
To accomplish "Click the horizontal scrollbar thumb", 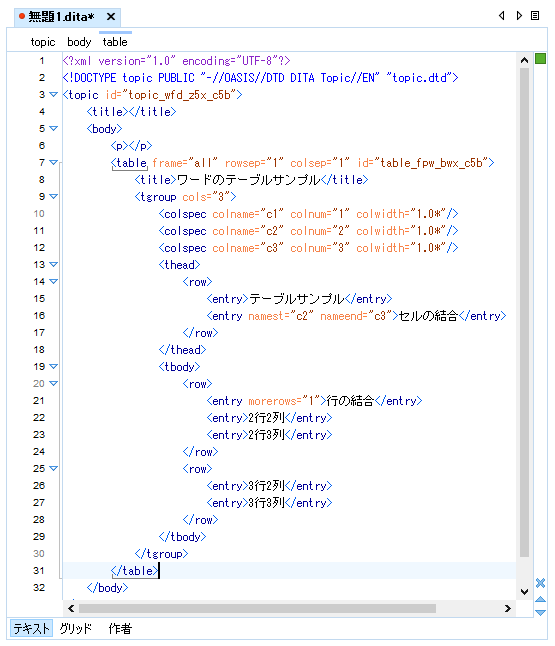I will [257, 609].
